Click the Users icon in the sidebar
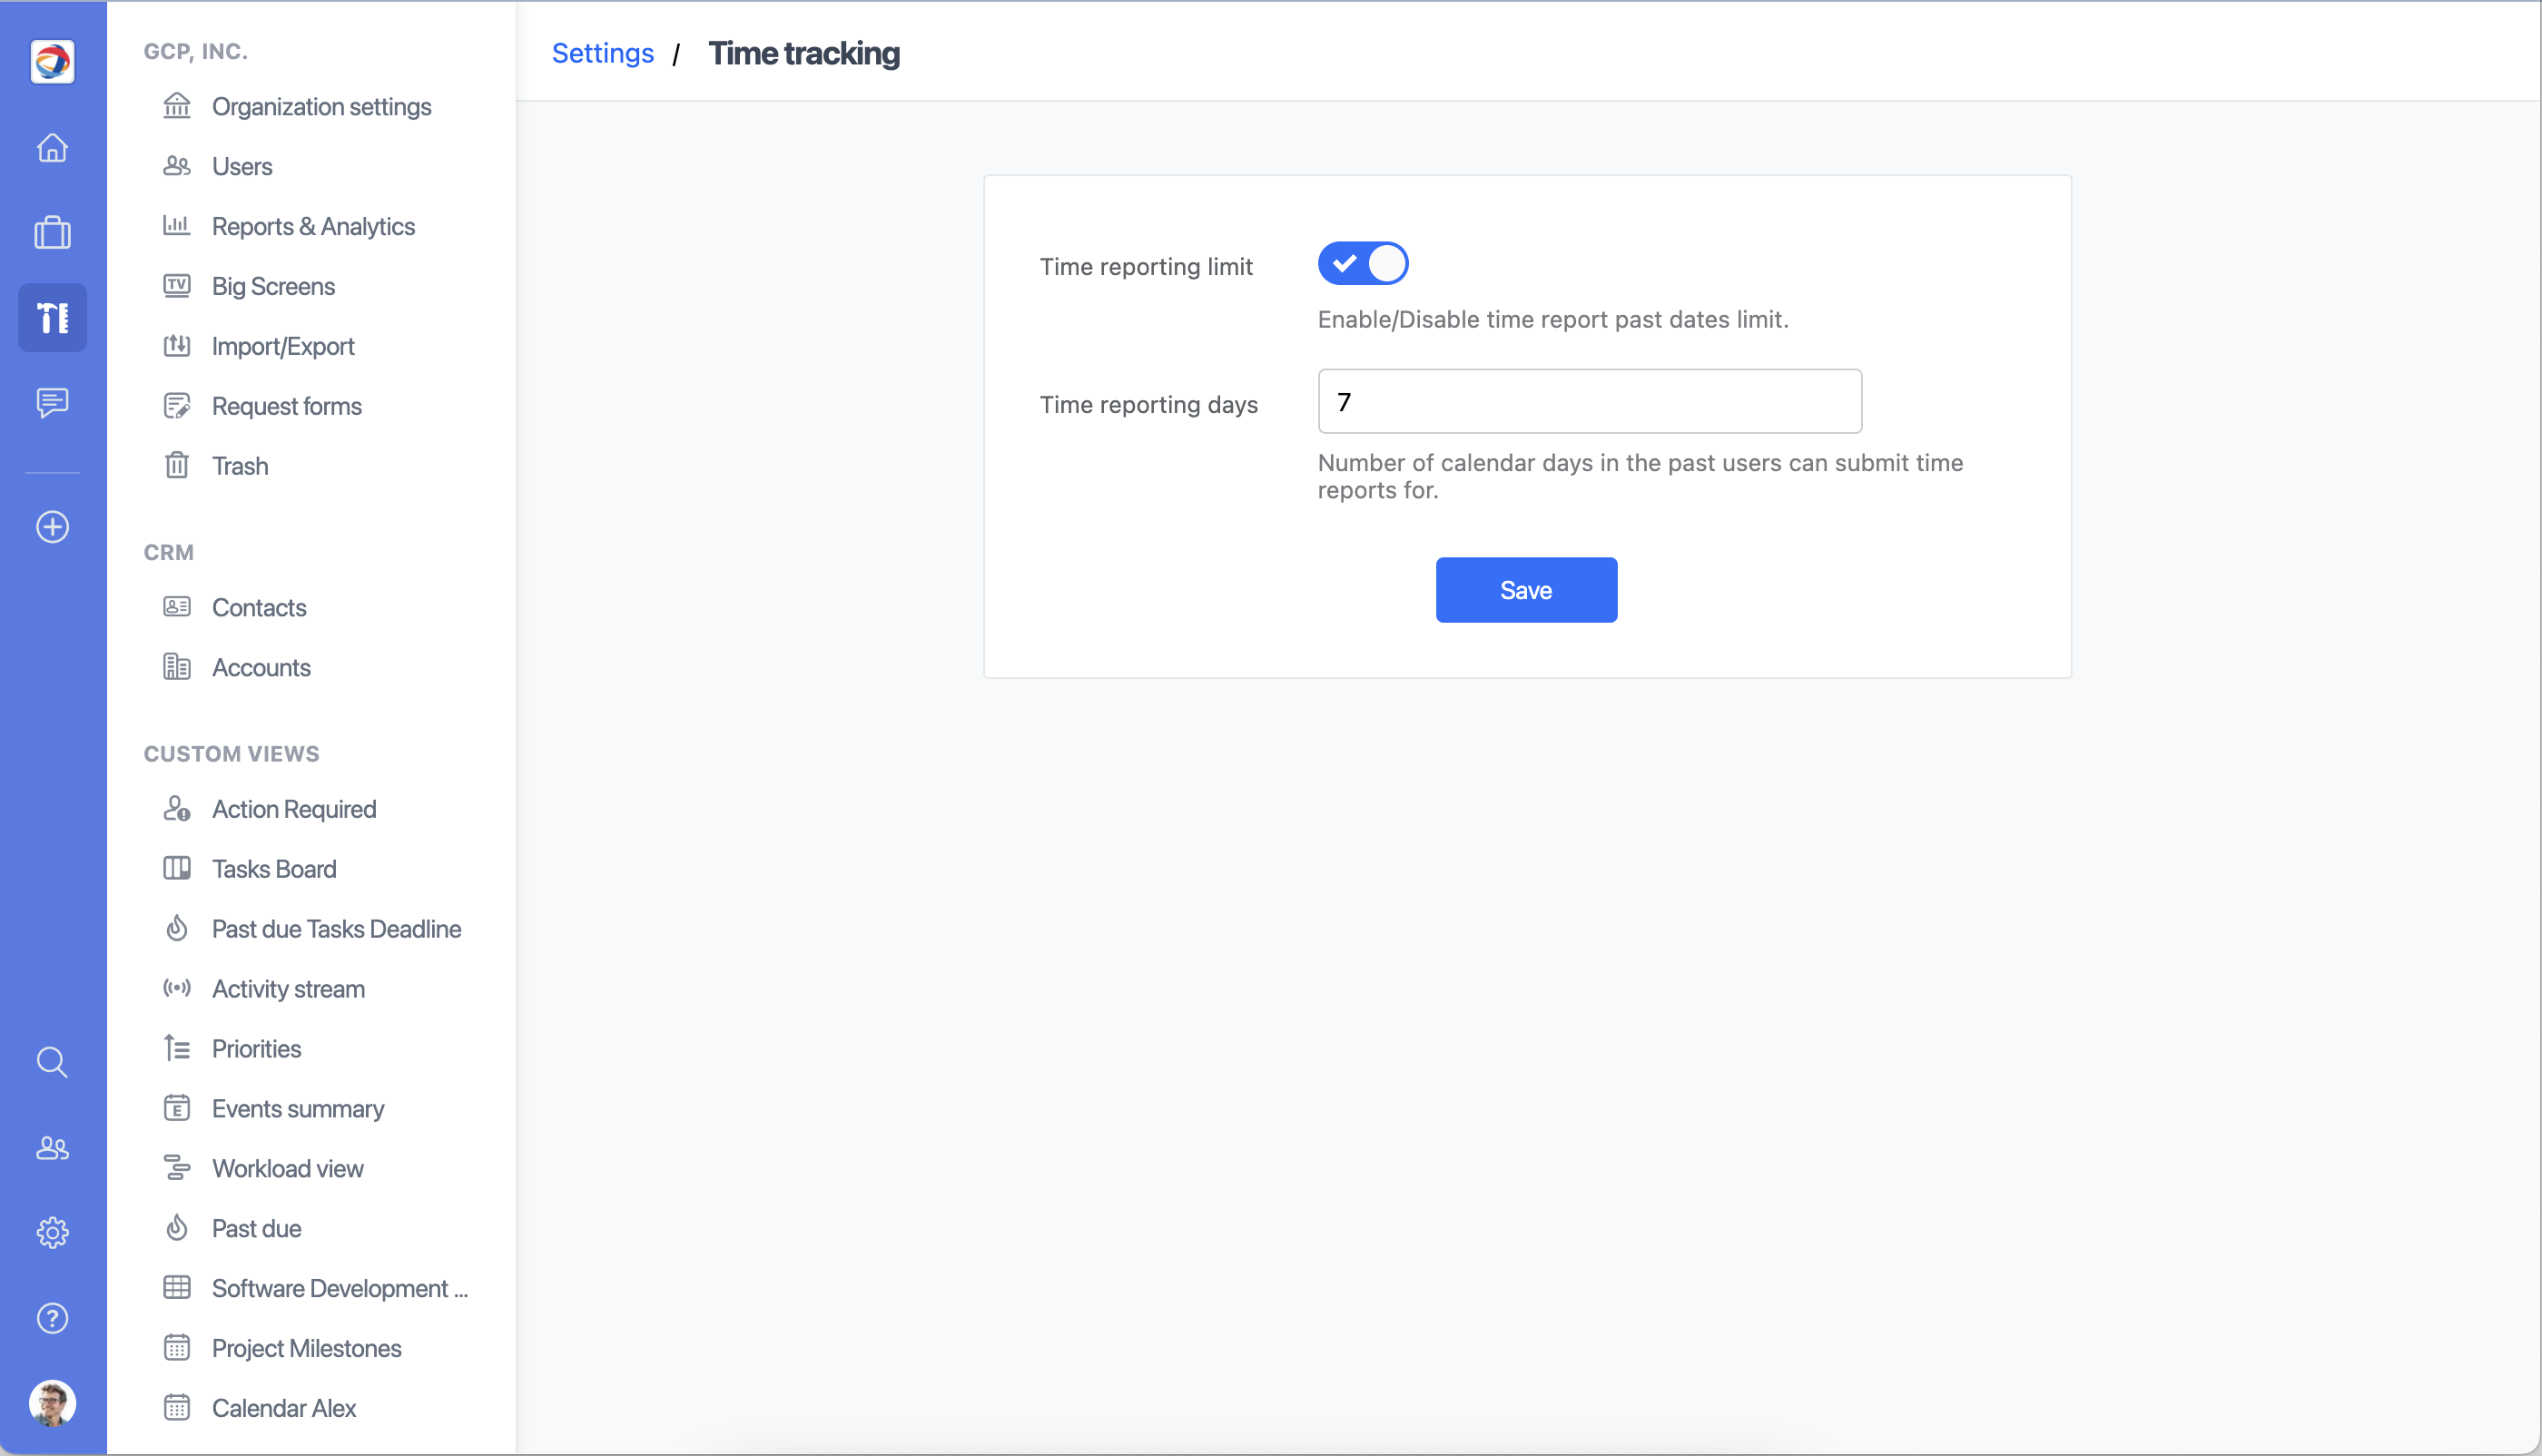Viewport: 2542px width, 1456px height. pyautogui.click(x=177, y=166)
